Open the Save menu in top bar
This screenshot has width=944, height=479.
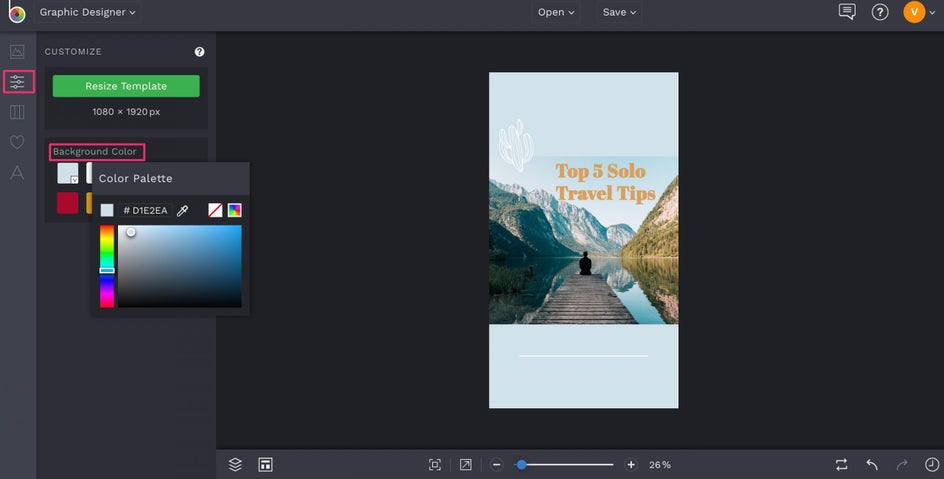click(x=619, y=13)
